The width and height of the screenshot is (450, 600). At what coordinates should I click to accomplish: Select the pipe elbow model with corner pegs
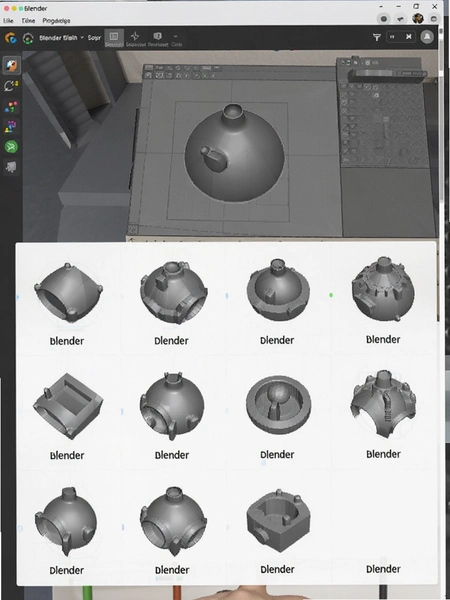point(68,292)
